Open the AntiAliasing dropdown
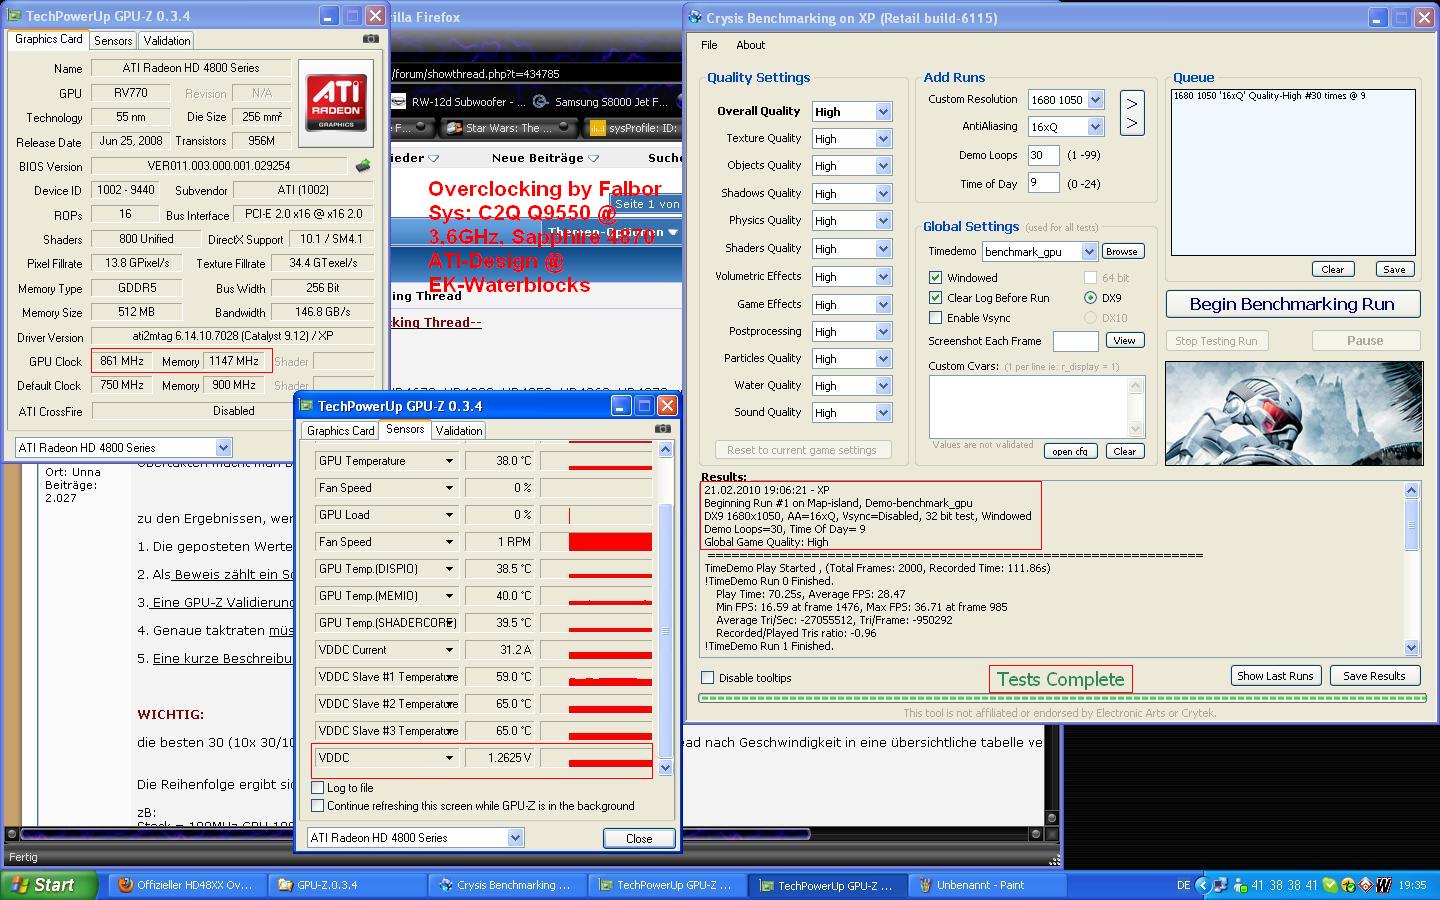Screen dimensions: 1440x900 pos(1095,127)
